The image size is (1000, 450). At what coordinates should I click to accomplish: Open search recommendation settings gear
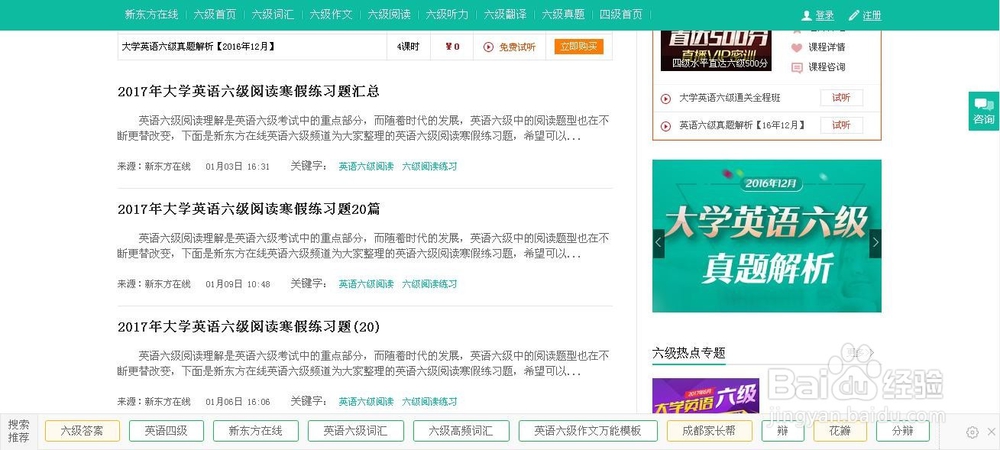(972, 432)
